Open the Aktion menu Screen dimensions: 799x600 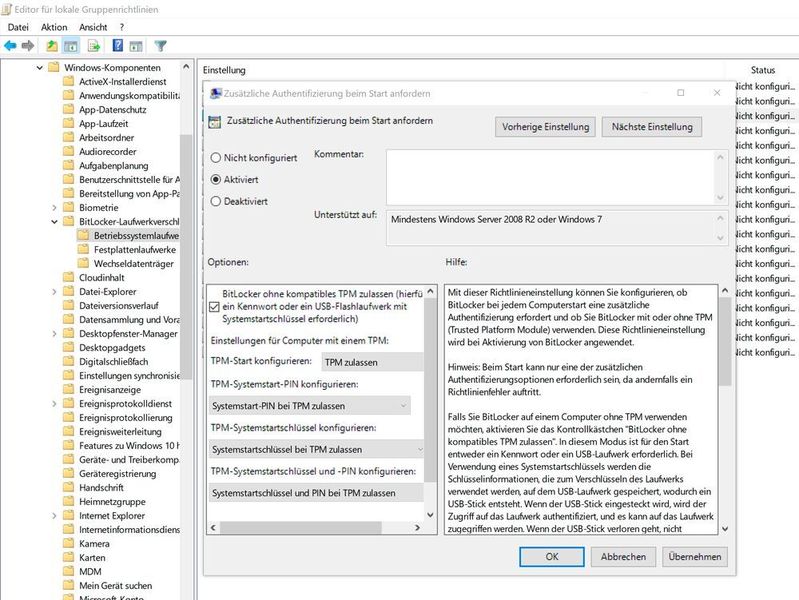[54, 27]
